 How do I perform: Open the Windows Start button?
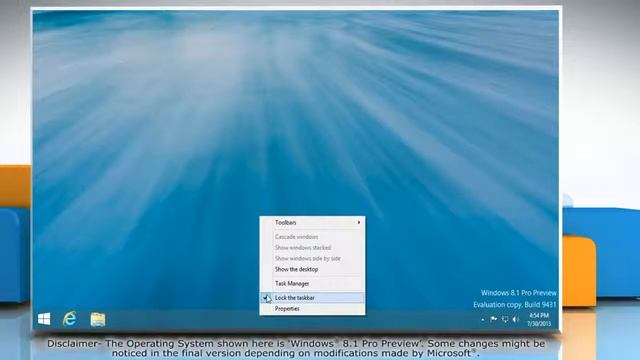coord(44,319)
